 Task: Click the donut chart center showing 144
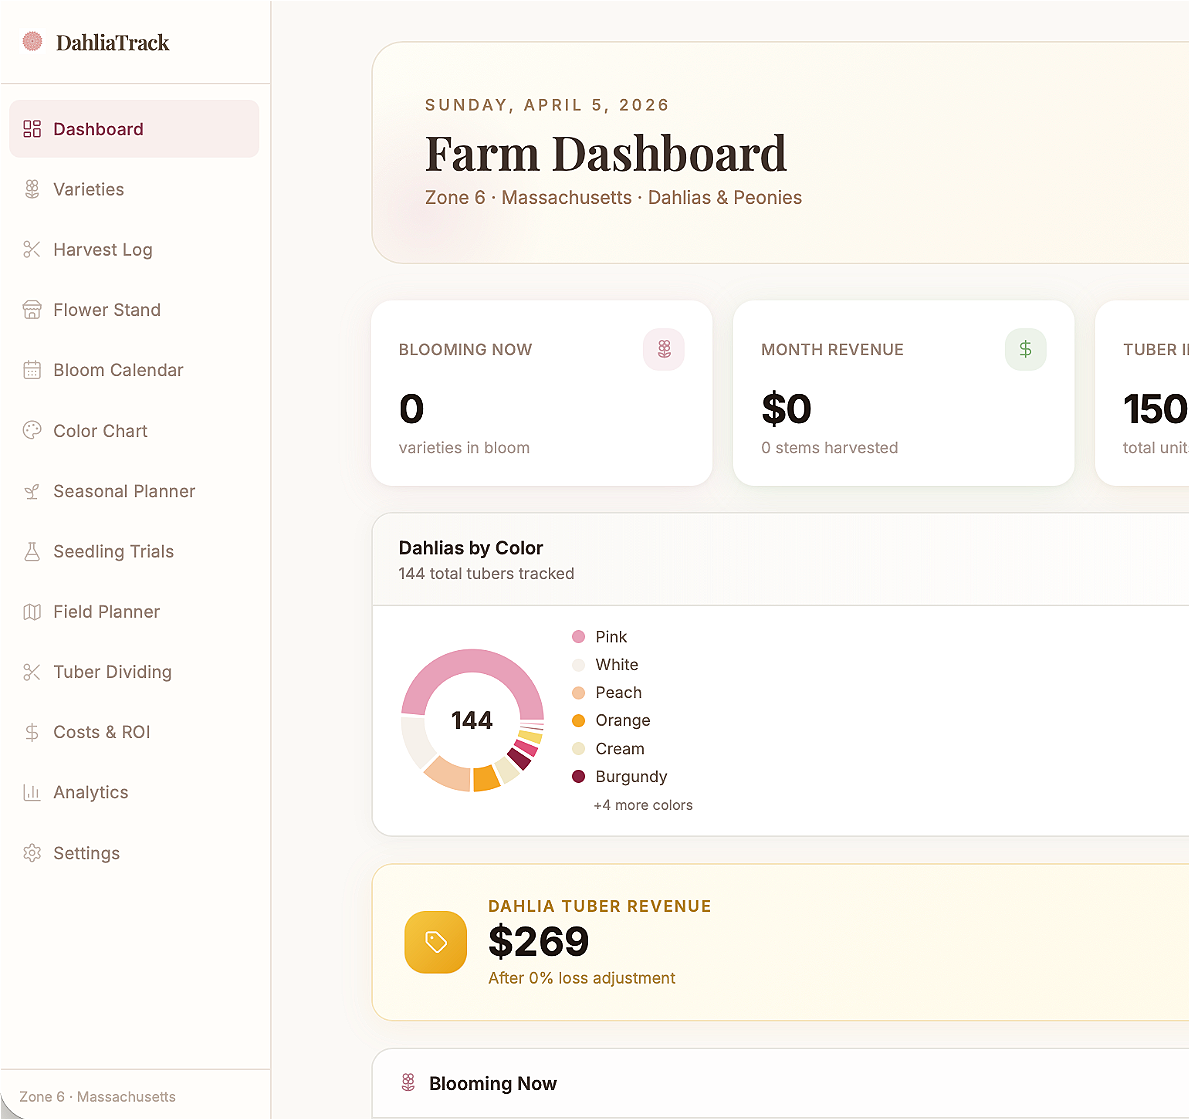point(472,720)
